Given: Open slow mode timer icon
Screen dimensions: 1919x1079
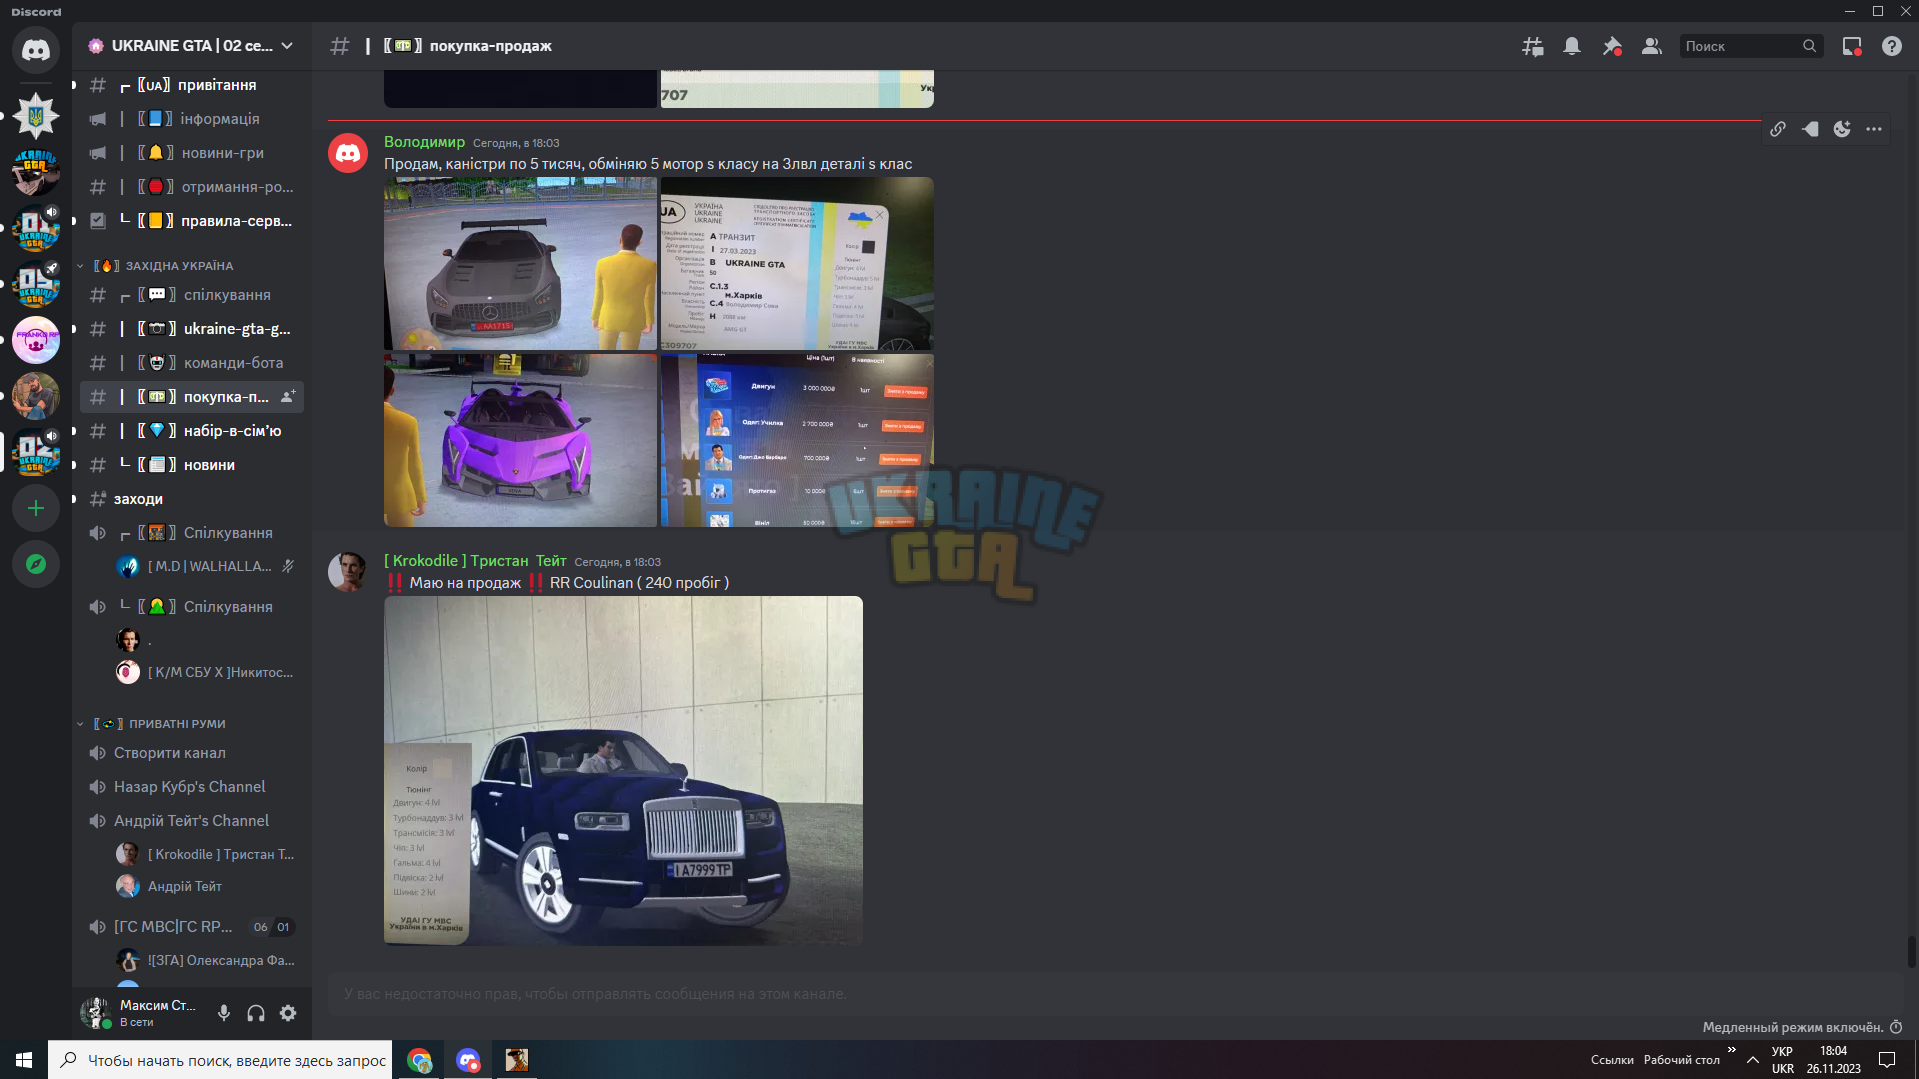Looking at the screenshot, I should pos(1896,1027).
